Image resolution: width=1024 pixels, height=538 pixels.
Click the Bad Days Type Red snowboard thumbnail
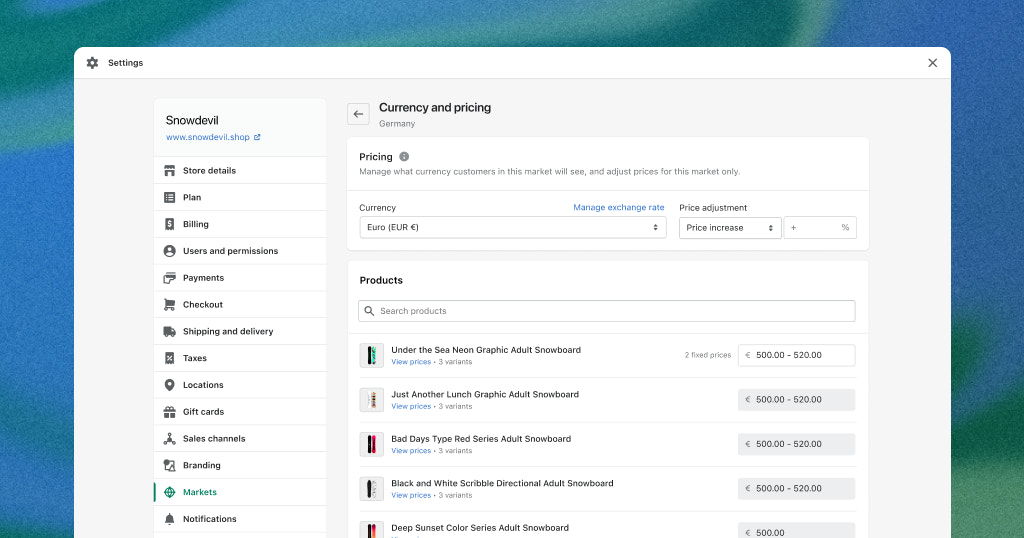(372, 444)
